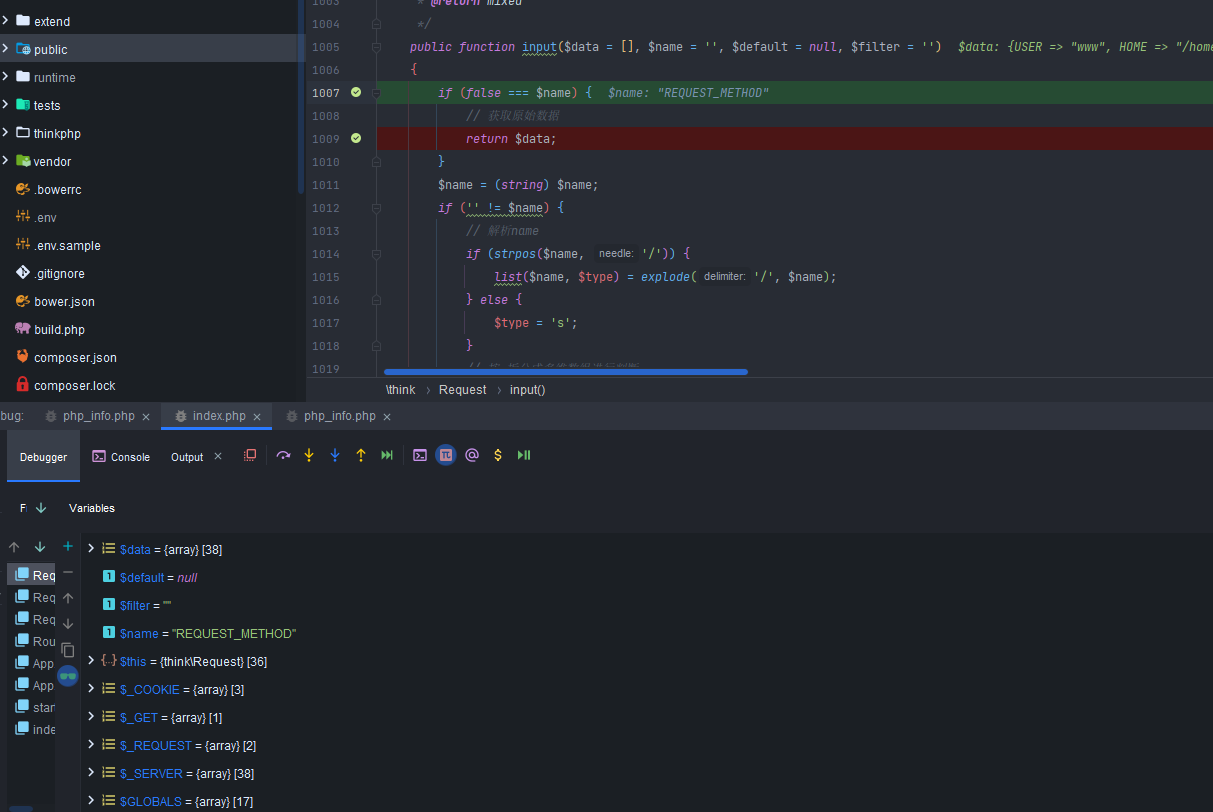Expand the vendor folder in project tree
This screenshot has width=1213, height=812.
(x=6, y=161)
